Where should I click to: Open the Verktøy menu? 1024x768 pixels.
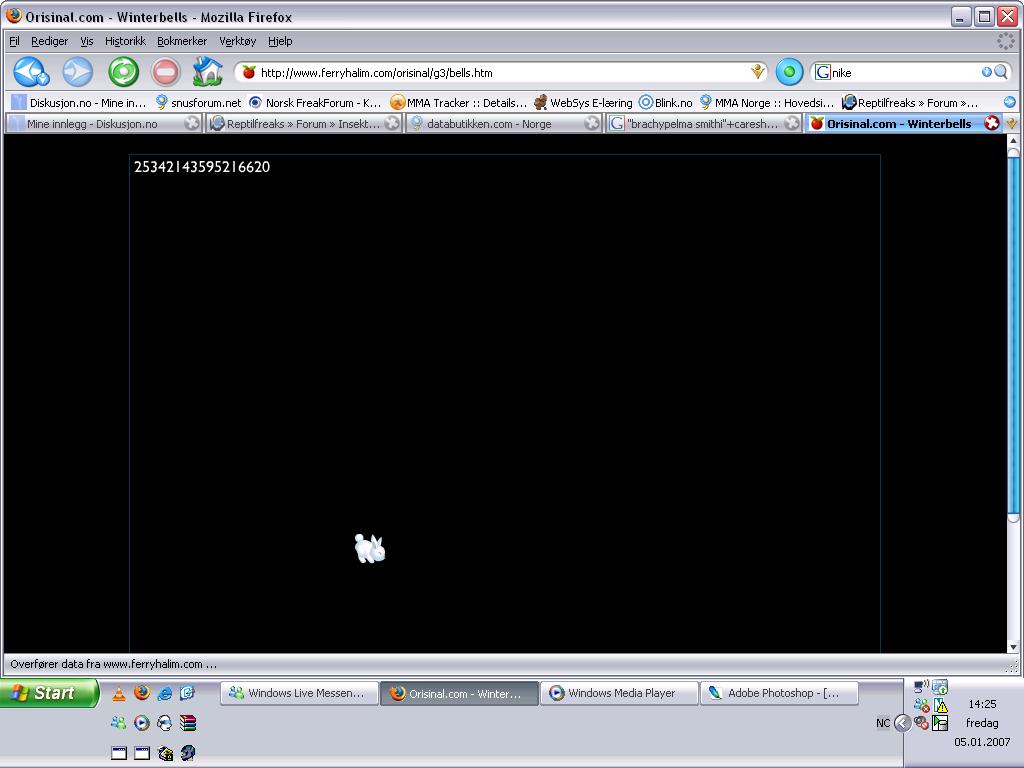click(238, 41)
